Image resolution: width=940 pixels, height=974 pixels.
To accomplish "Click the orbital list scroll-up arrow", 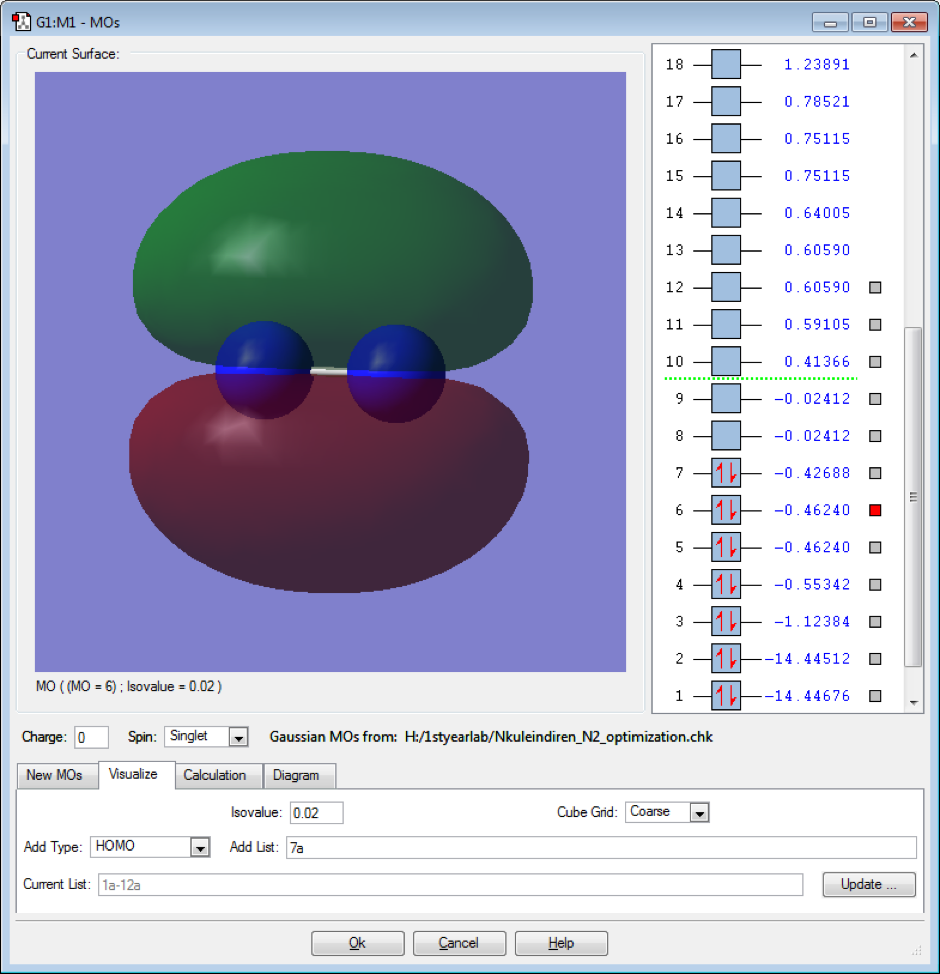I will [913, 55].
